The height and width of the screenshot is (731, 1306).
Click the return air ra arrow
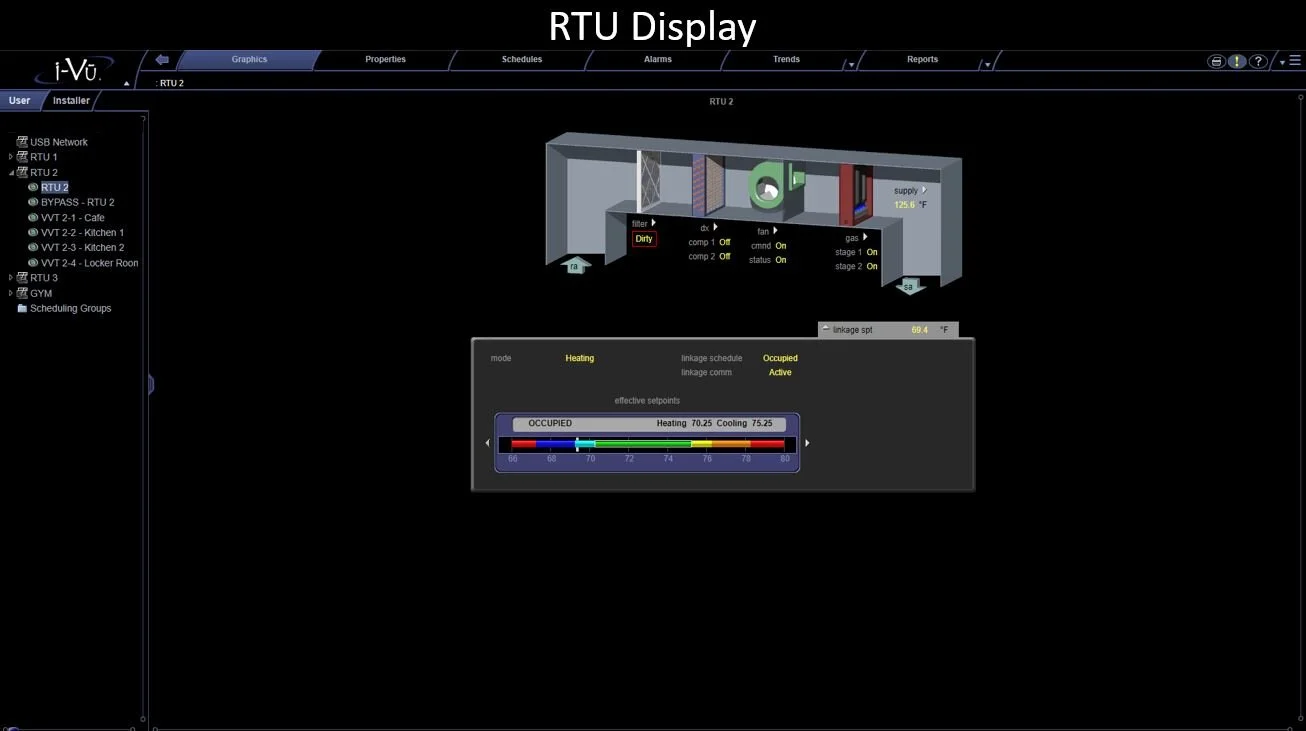(574, 265)
